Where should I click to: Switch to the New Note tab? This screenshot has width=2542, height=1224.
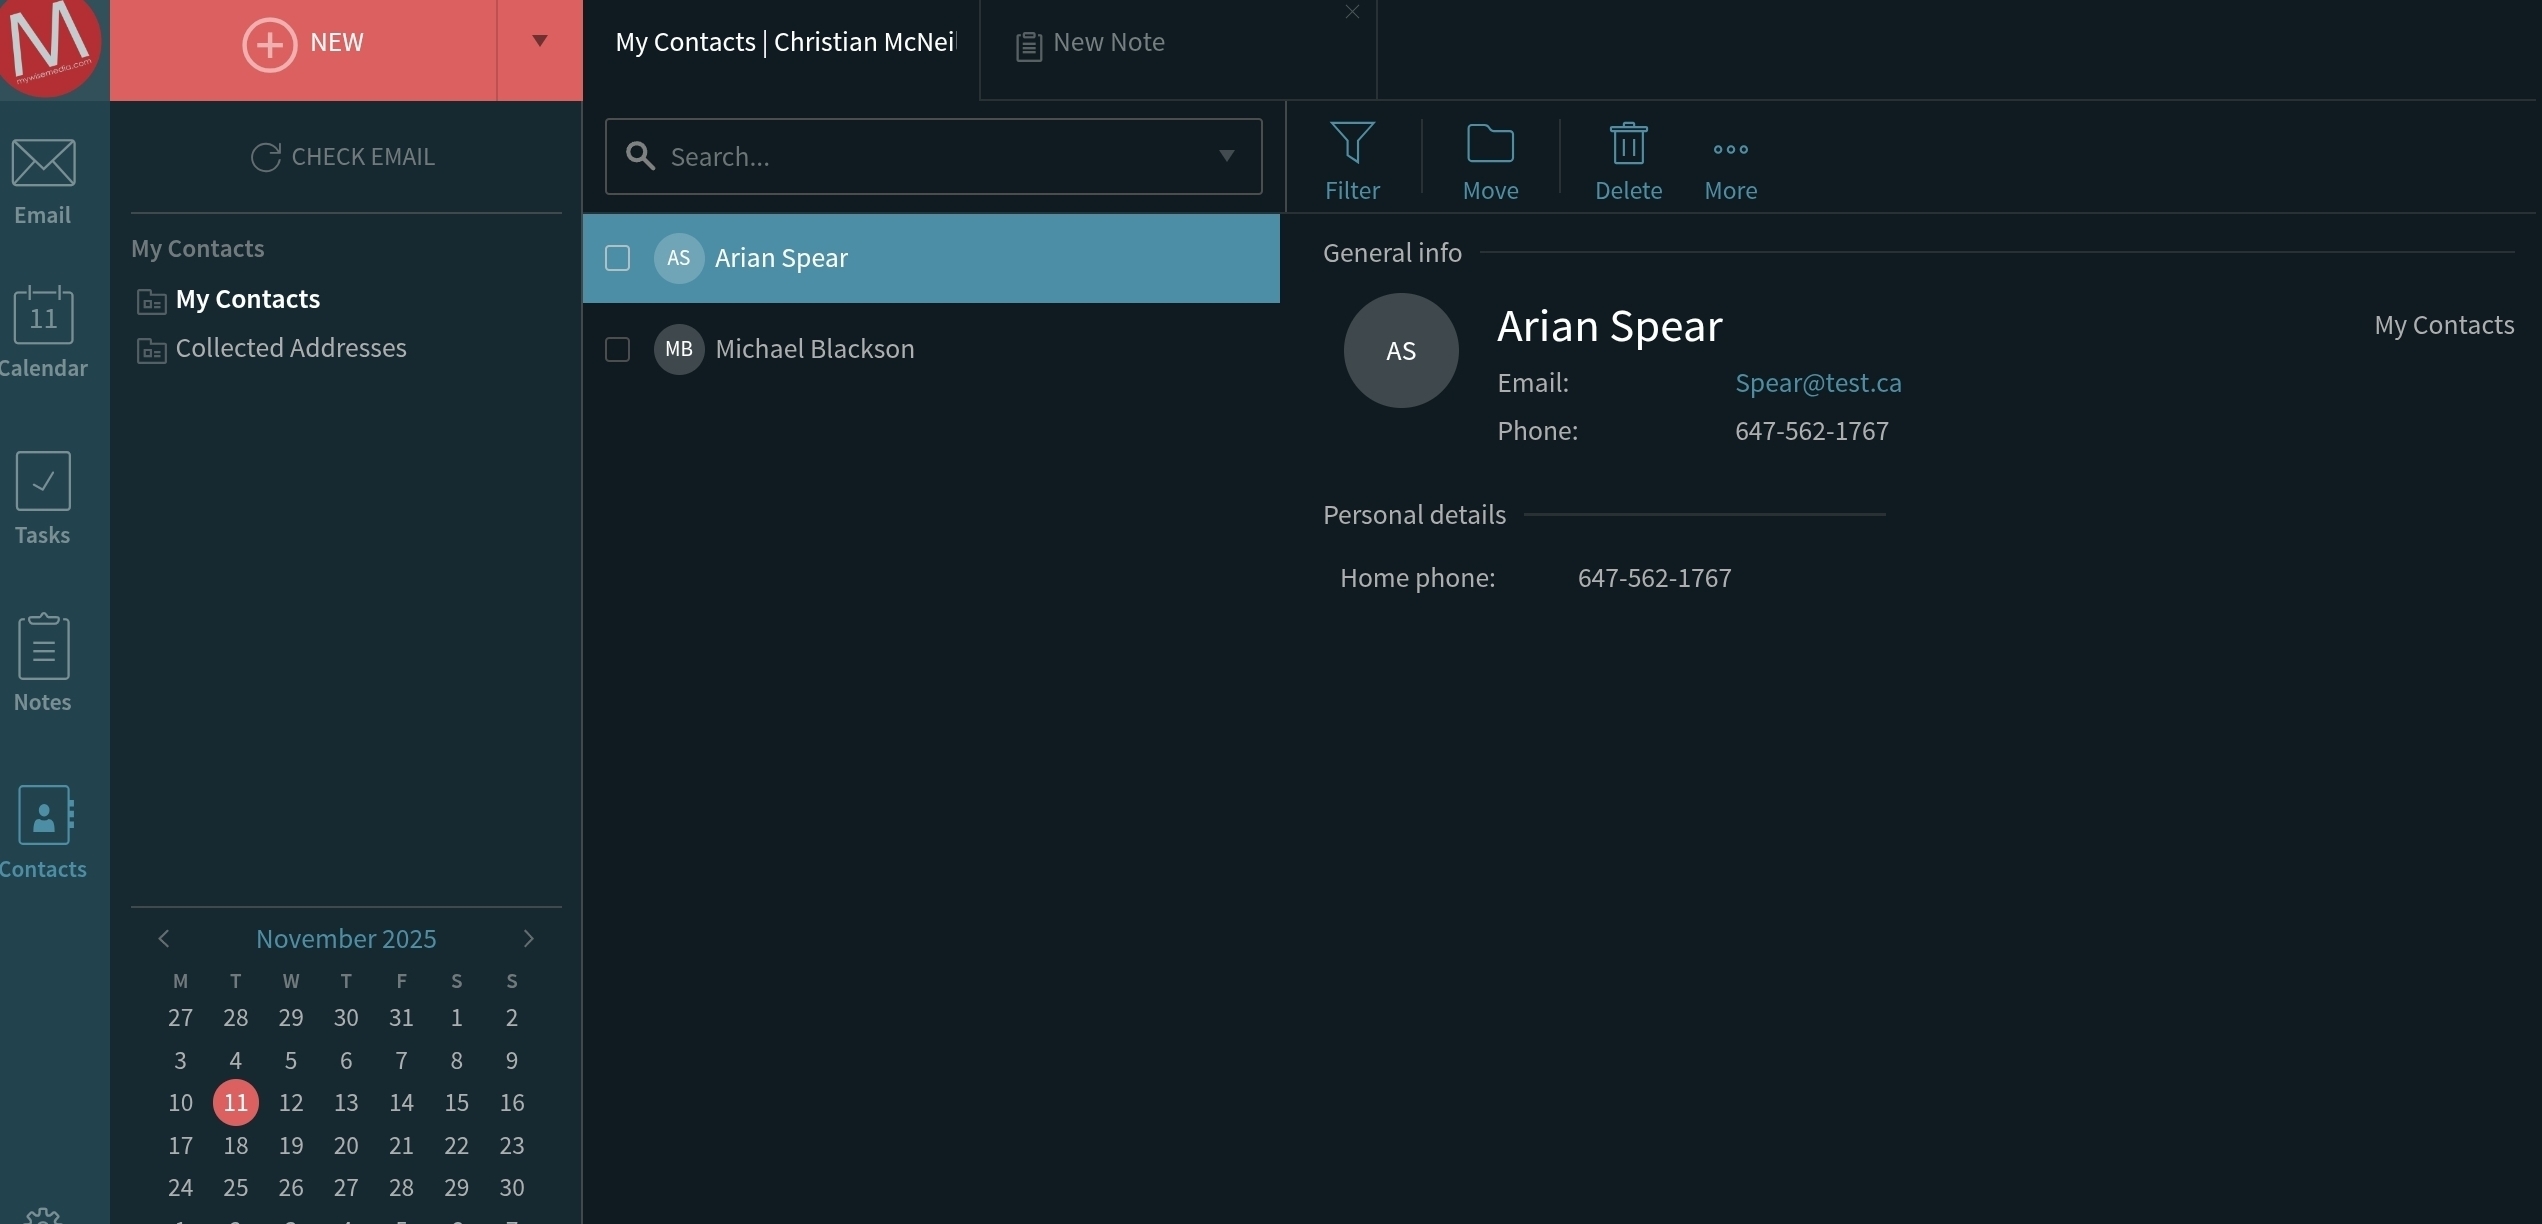coord(1108,43)
